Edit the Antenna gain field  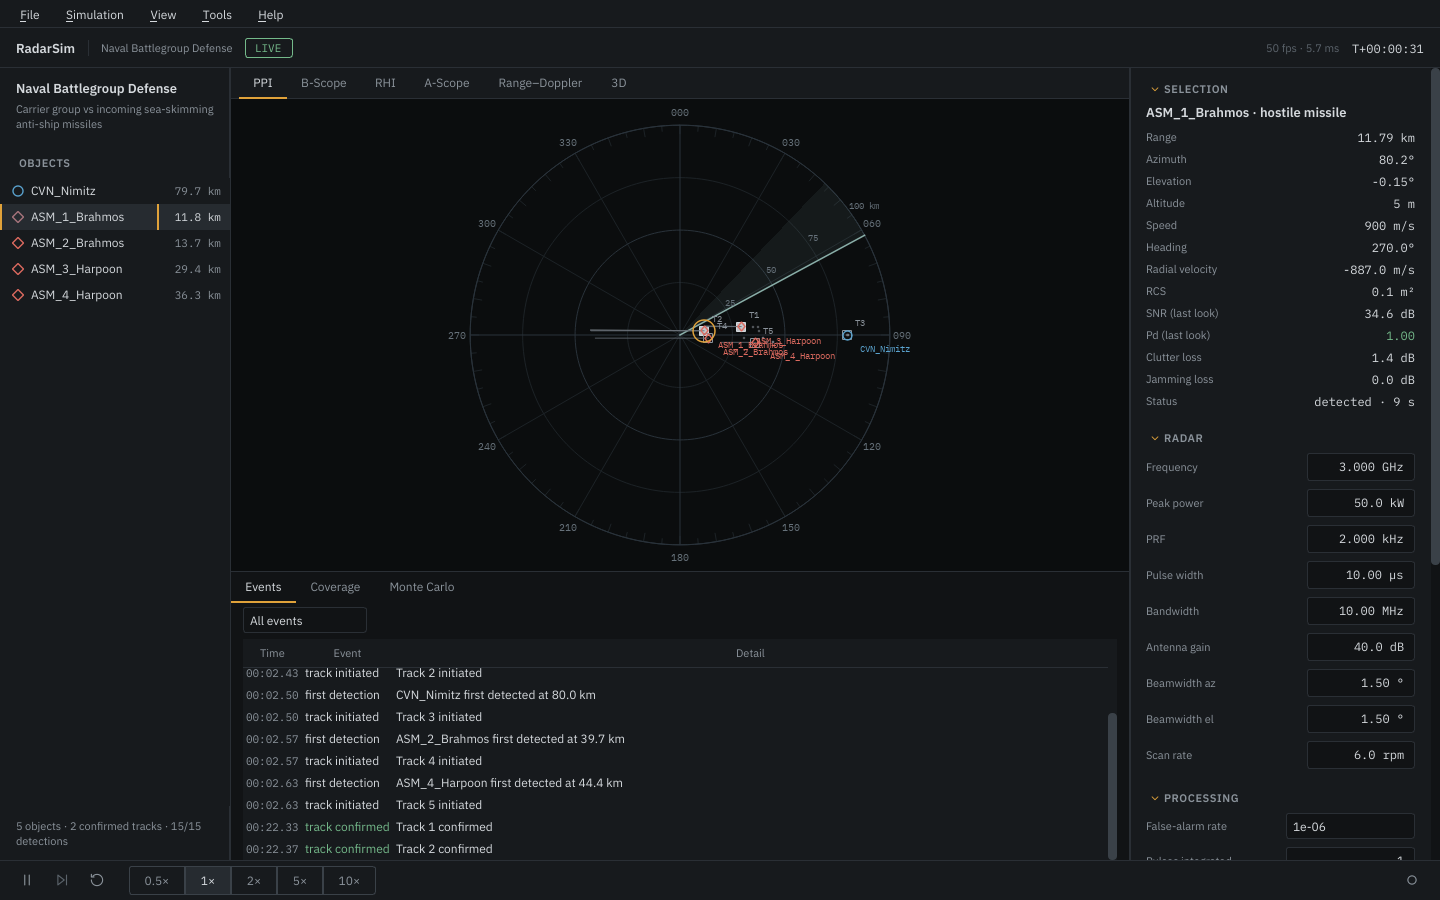1361,647
